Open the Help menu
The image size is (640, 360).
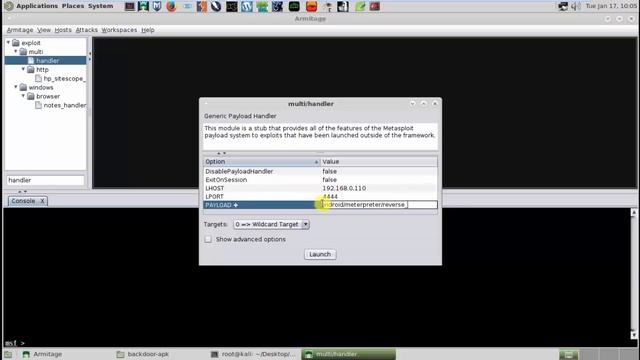[x=148, y=30]
